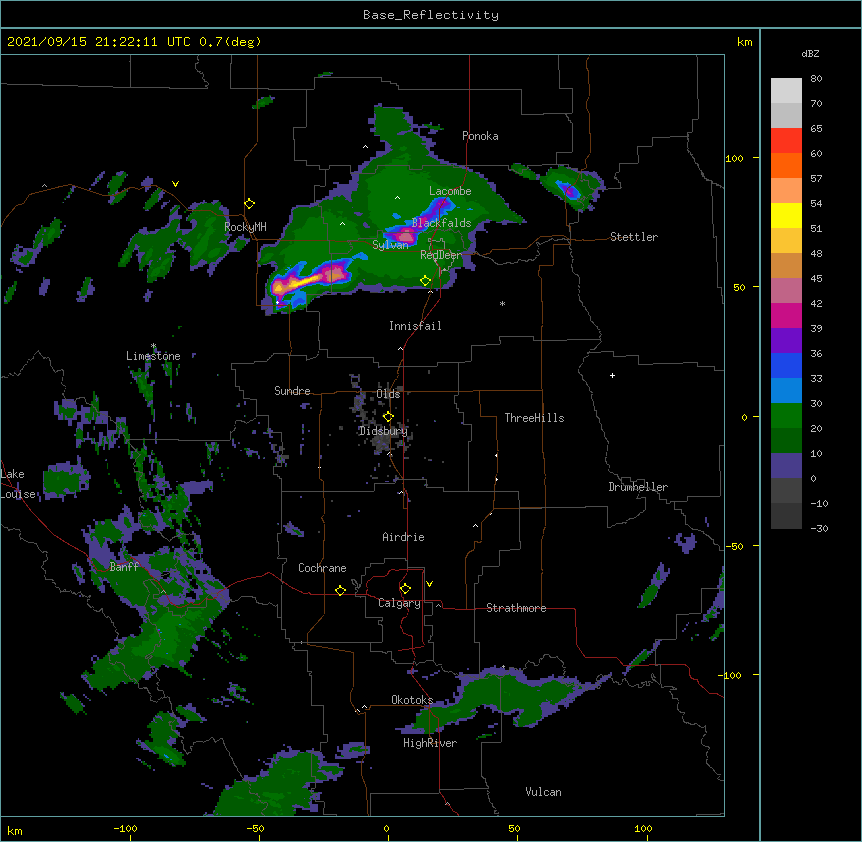Click the -30 value in the legend
Image resolution: width=862 pixels, height=842 pixels.
819,529
